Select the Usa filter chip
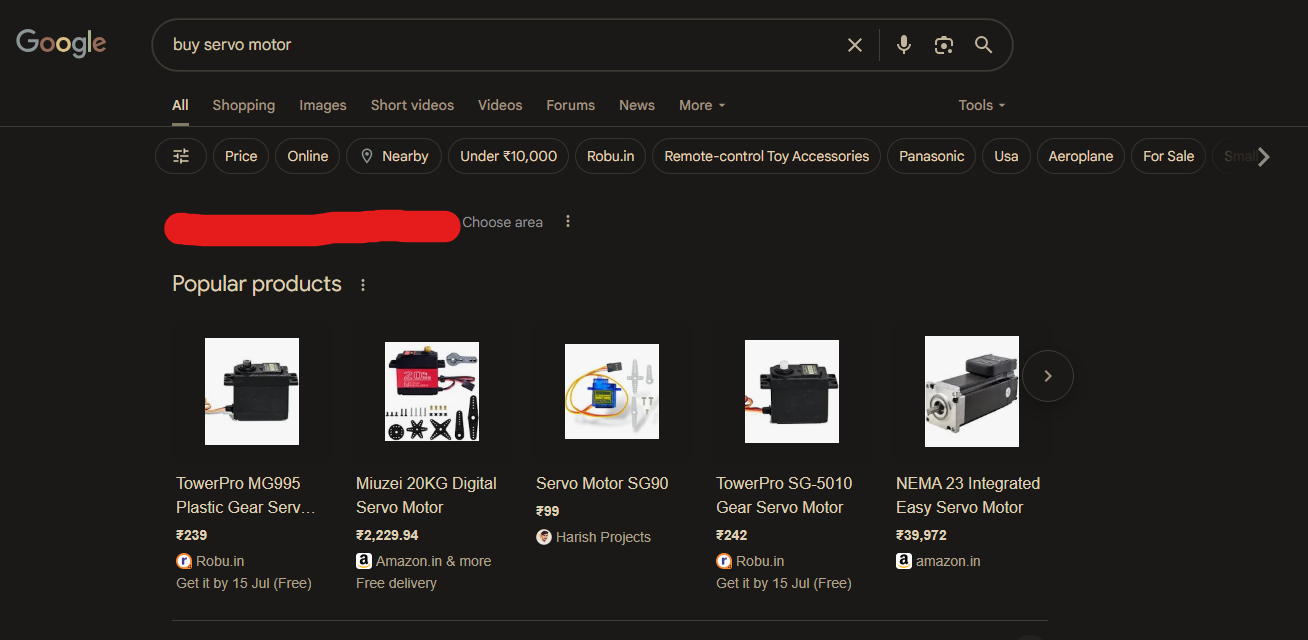This screenshot has height=640, width=1308. [x=1006, y=156]
